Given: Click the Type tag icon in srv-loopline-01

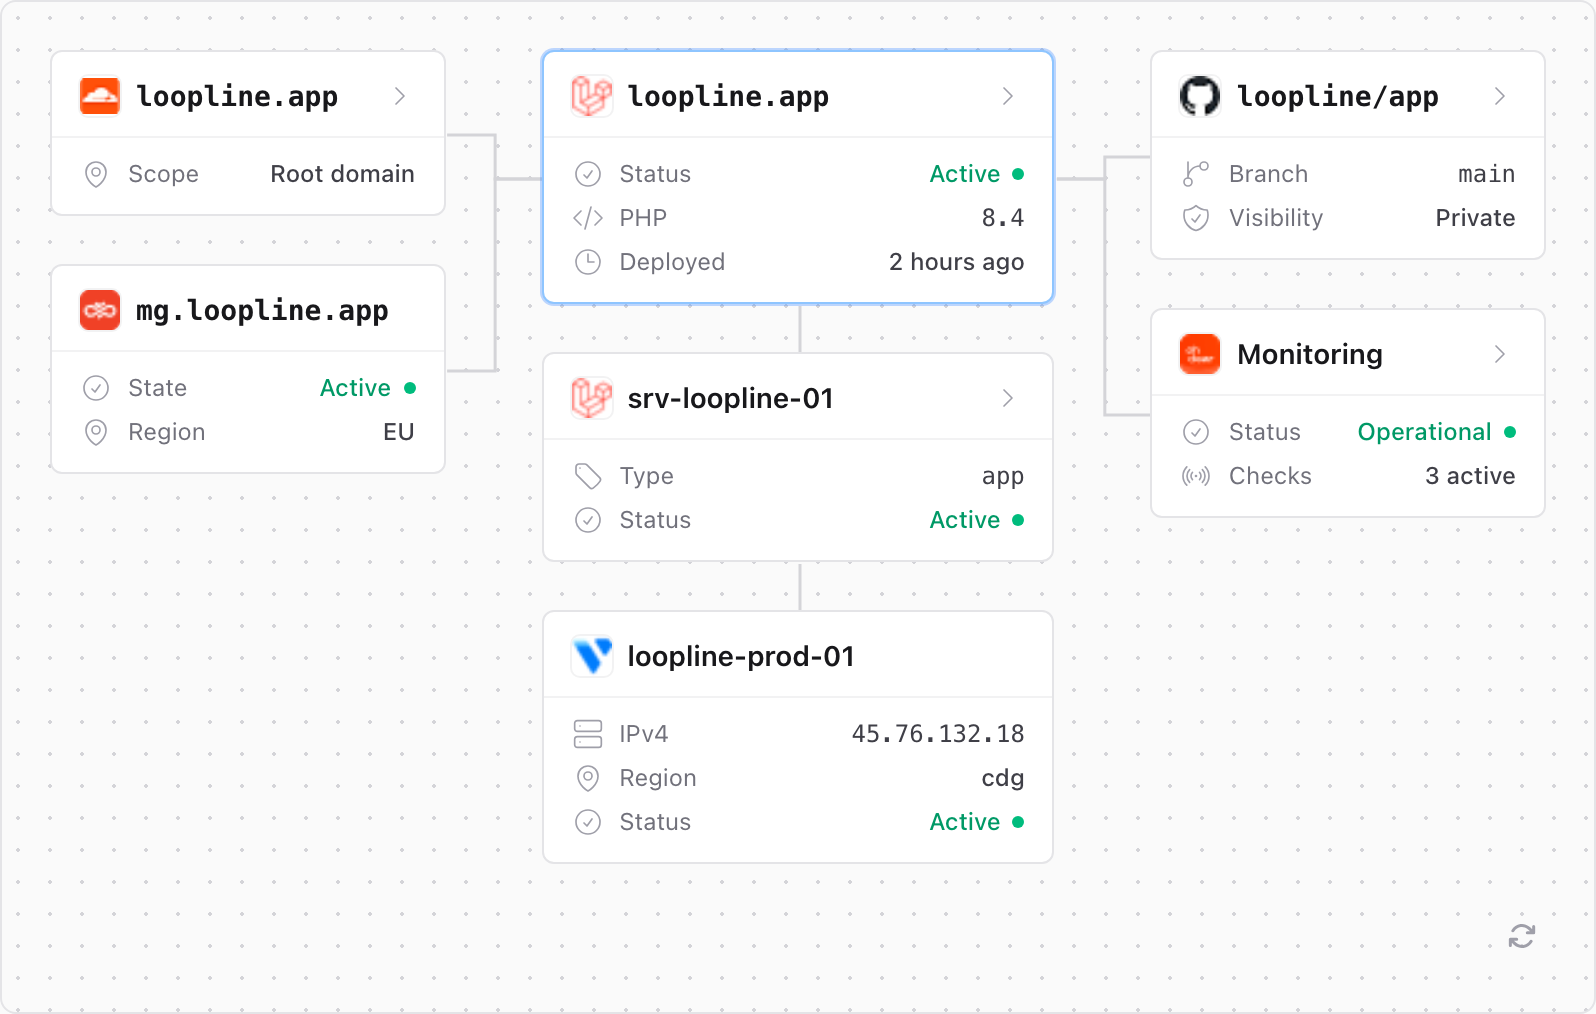Looking at the screenshot, I should tap(588, 476).
